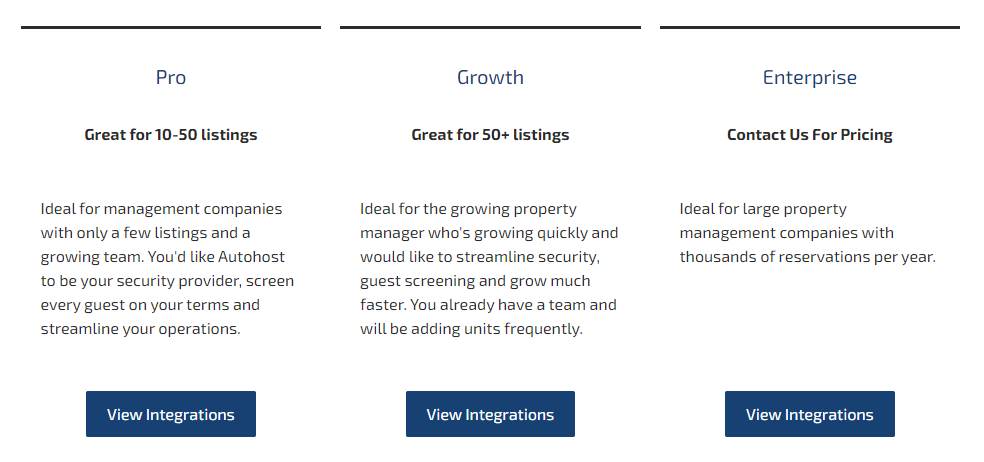Click View Integrations under the Pro plan
Viewport: 984px width, 462px height.
pos(171,414)
